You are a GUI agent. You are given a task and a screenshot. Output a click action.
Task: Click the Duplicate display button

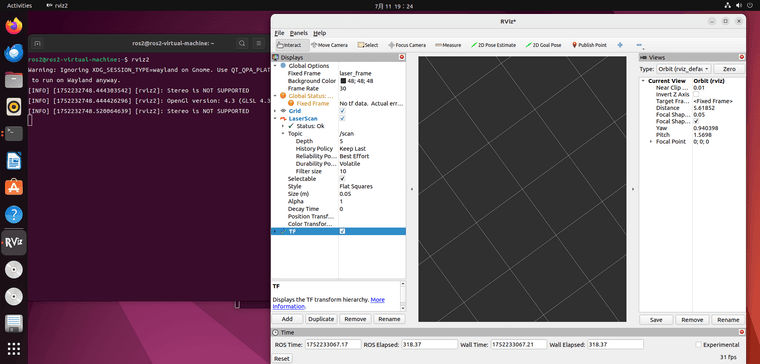[321, 319]
